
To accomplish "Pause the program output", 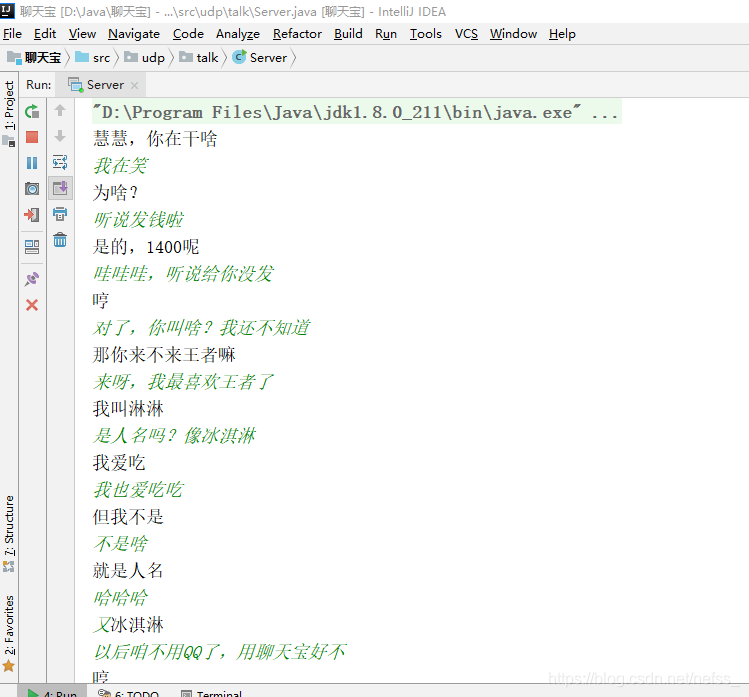I will coord(32,163).
